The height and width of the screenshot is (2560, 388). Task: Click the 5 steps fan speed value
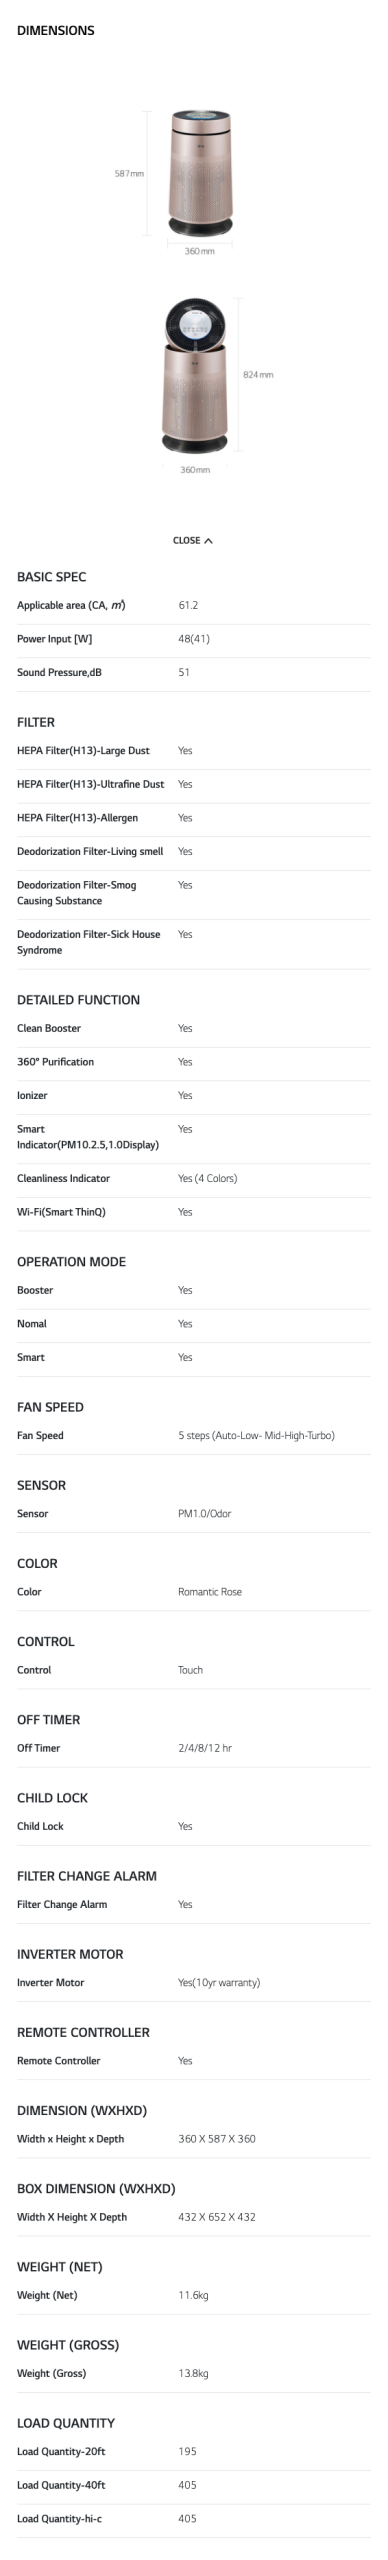click(256, 1435)
